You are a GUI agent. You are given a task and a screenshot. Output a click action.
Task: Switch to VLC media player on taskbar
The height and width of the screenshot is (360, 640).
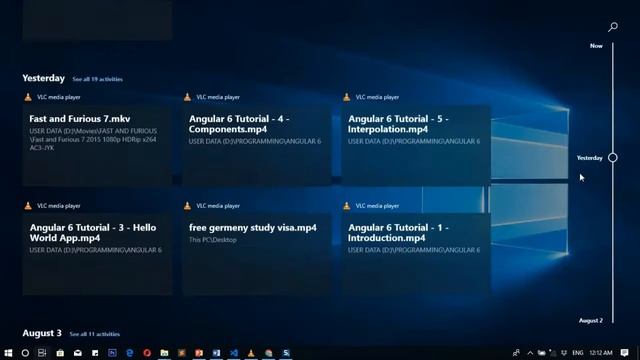coord(251,353)
